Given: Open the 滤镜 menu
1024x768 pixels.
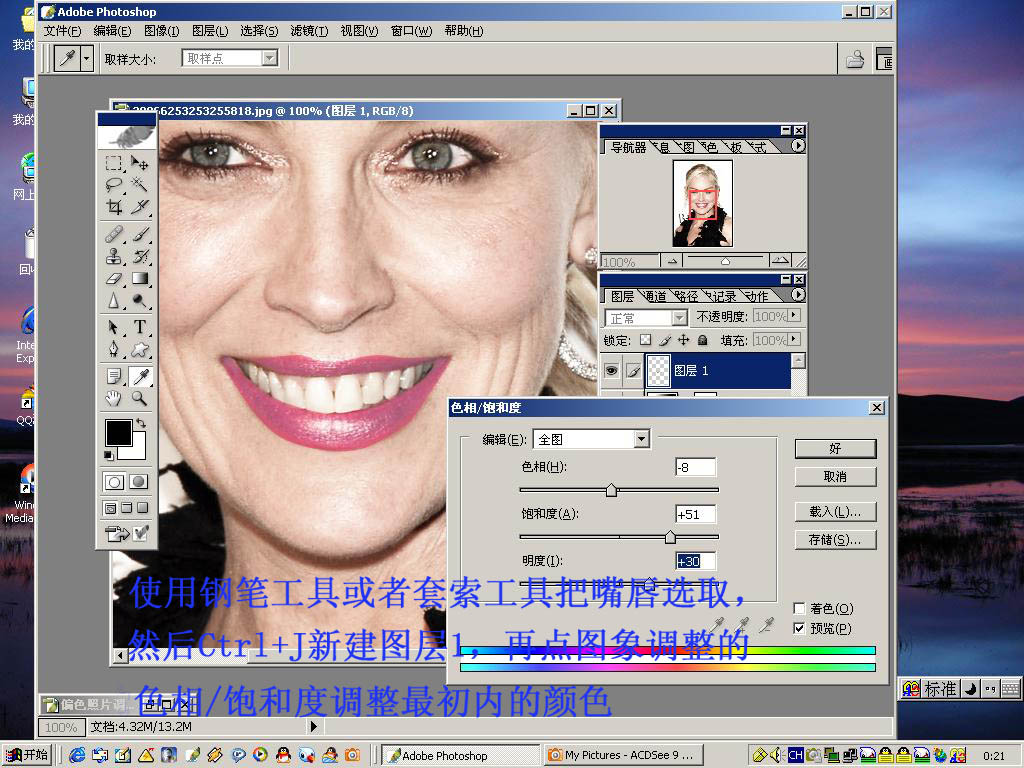Looking at the screenshot, I should tap(309, 31).
